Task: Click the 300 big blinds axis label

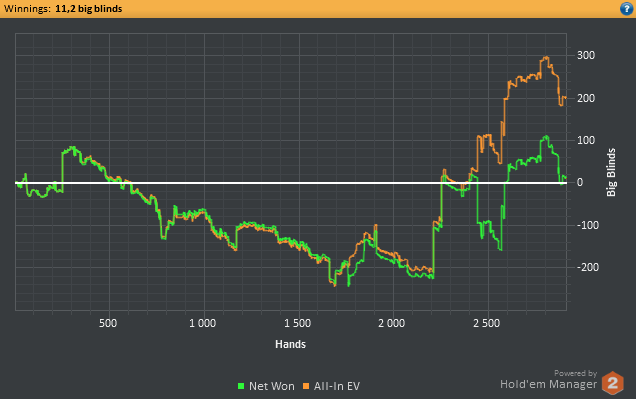Action: click(x=586, y=55)
